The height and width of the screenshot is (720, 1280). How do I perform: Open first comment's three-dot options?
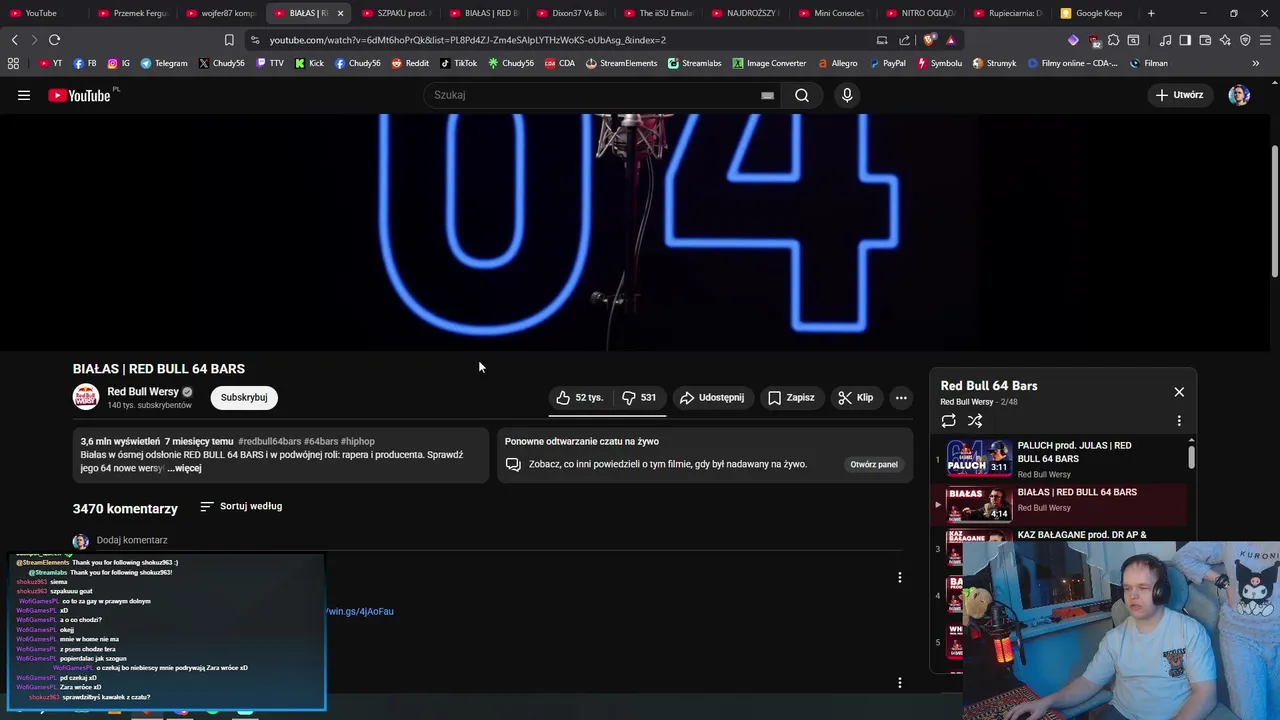click(x=899, y=577)
